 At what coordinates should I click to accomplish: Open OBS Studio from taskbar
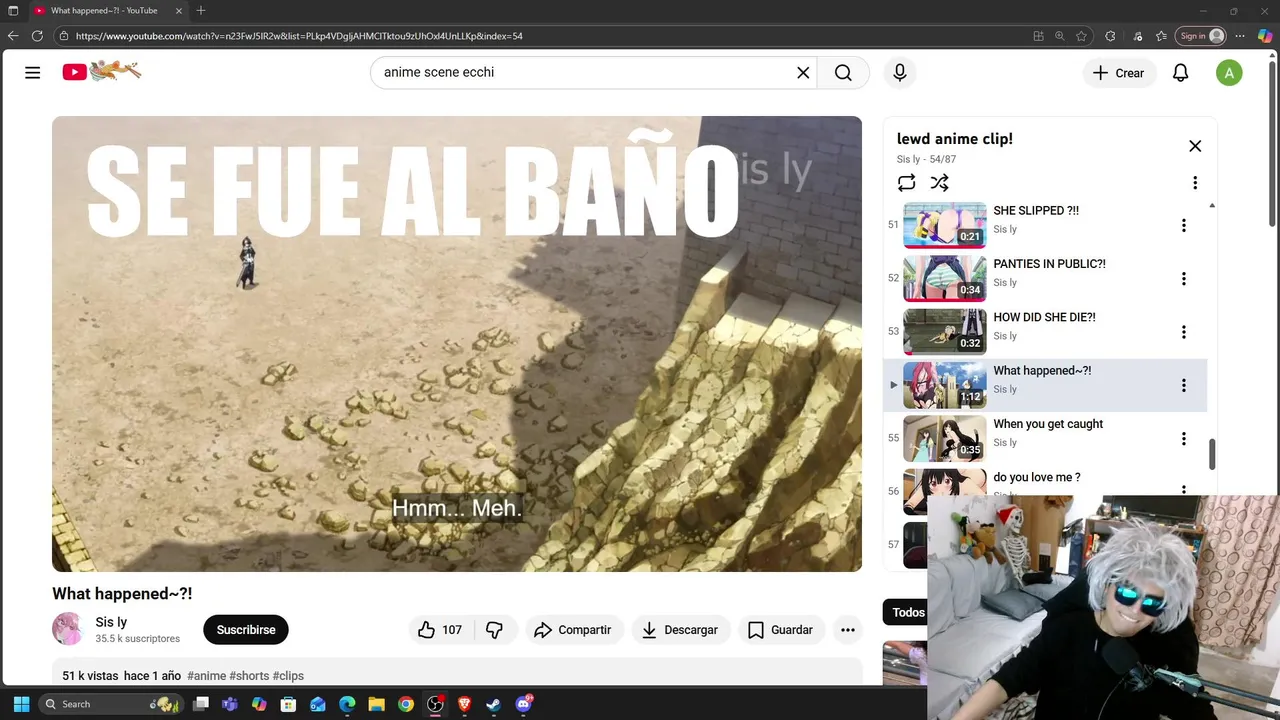pyautogui.click(x=435, y=704)
